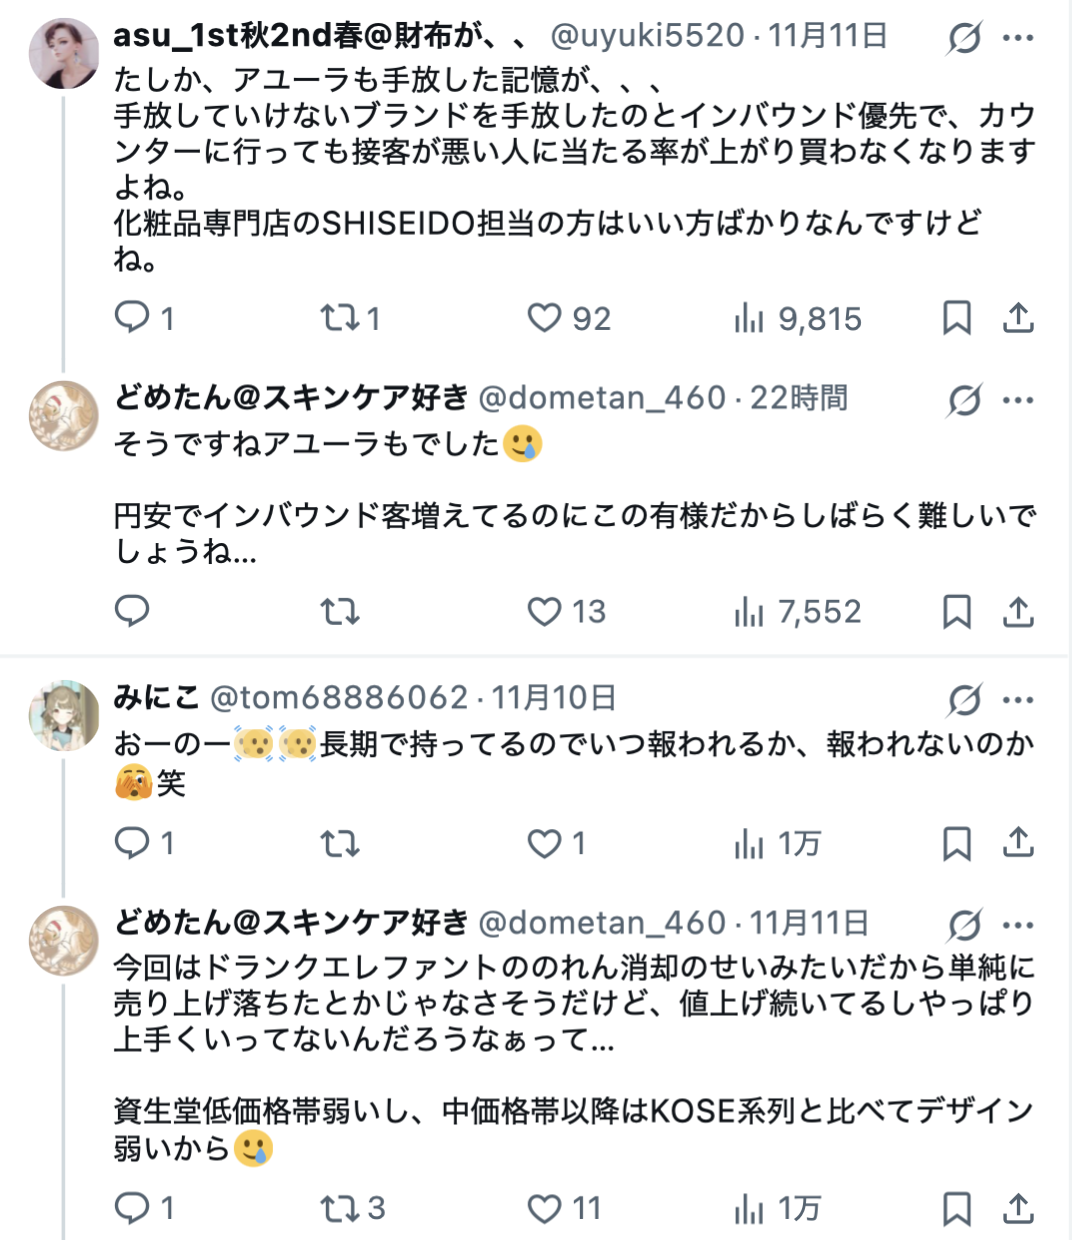Bookmark asu_1st秋2nd春's tweet

point(957,318)
